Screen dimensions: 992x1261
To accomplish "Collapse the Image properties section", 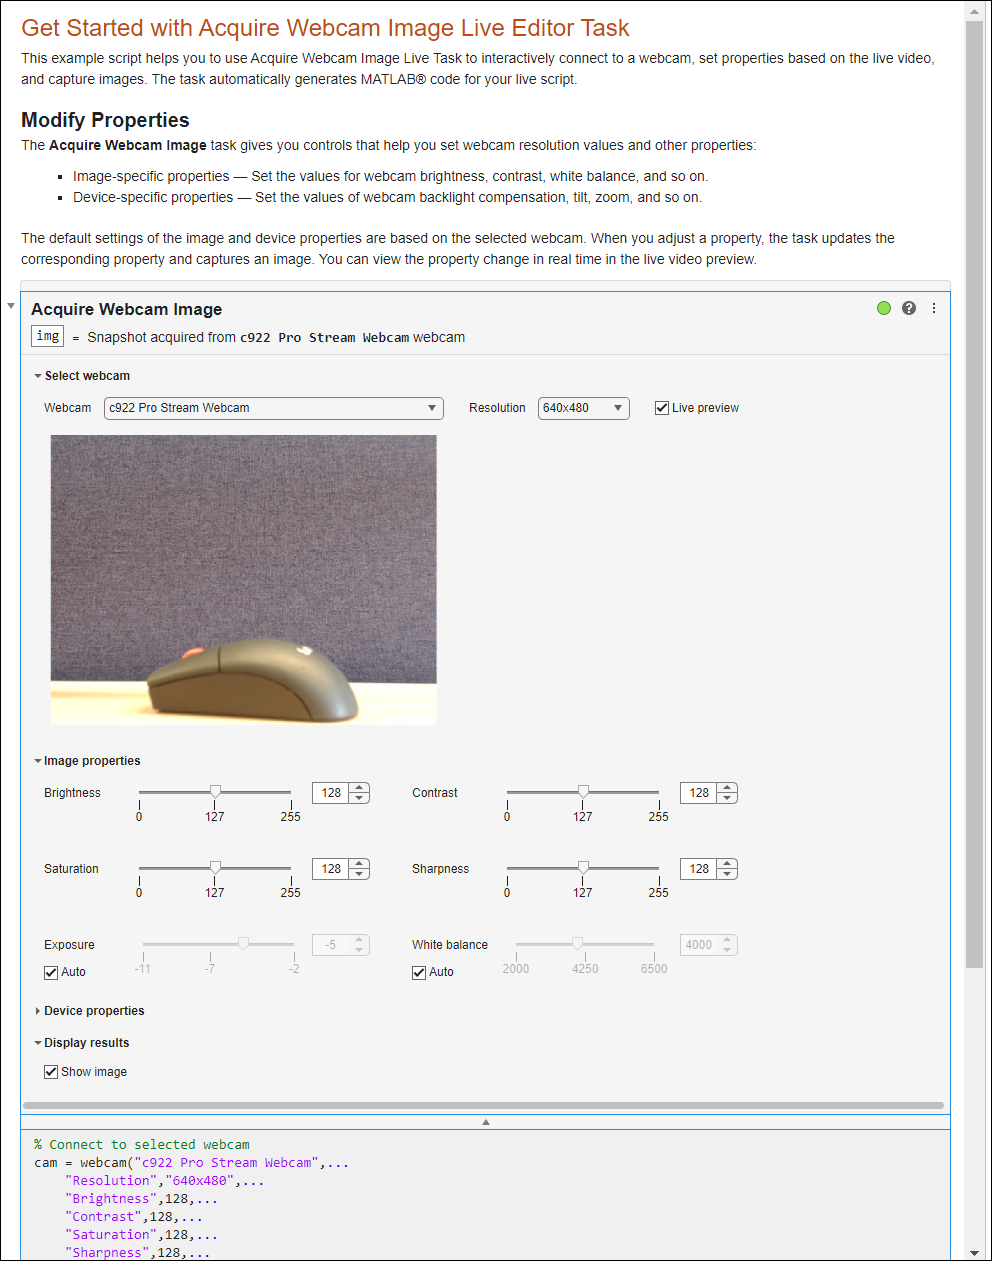I will point(38,760).
